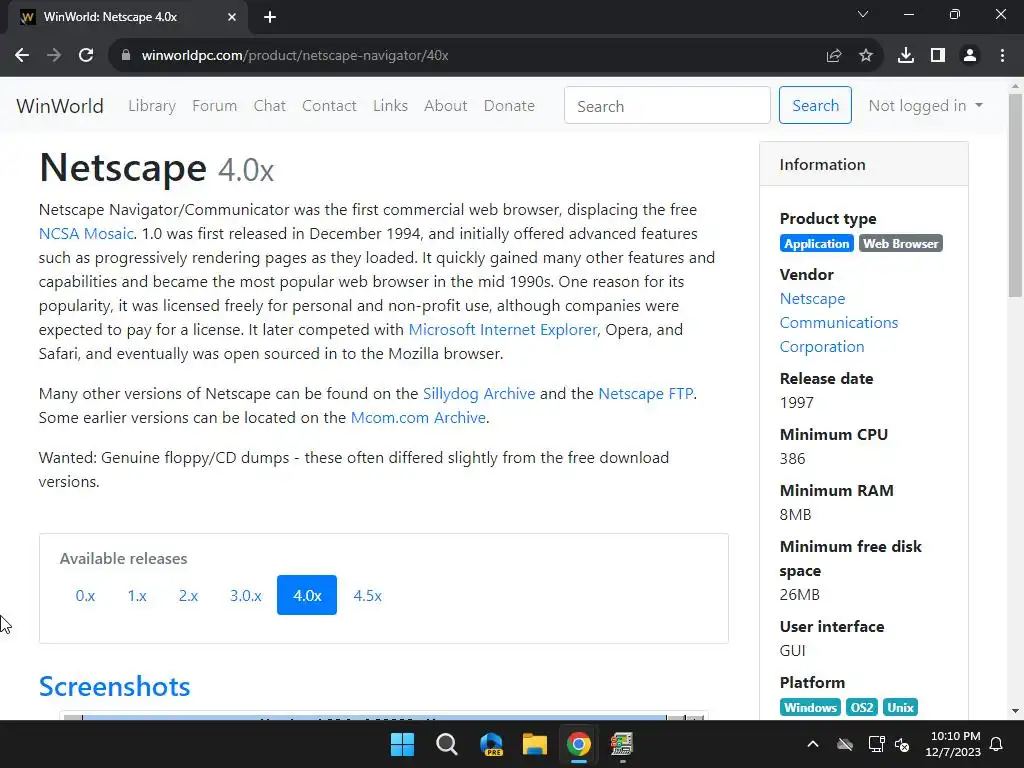The image size is (1024, 768).
Task: Open the last pinned taskbar app
Action: pos(622,744)
